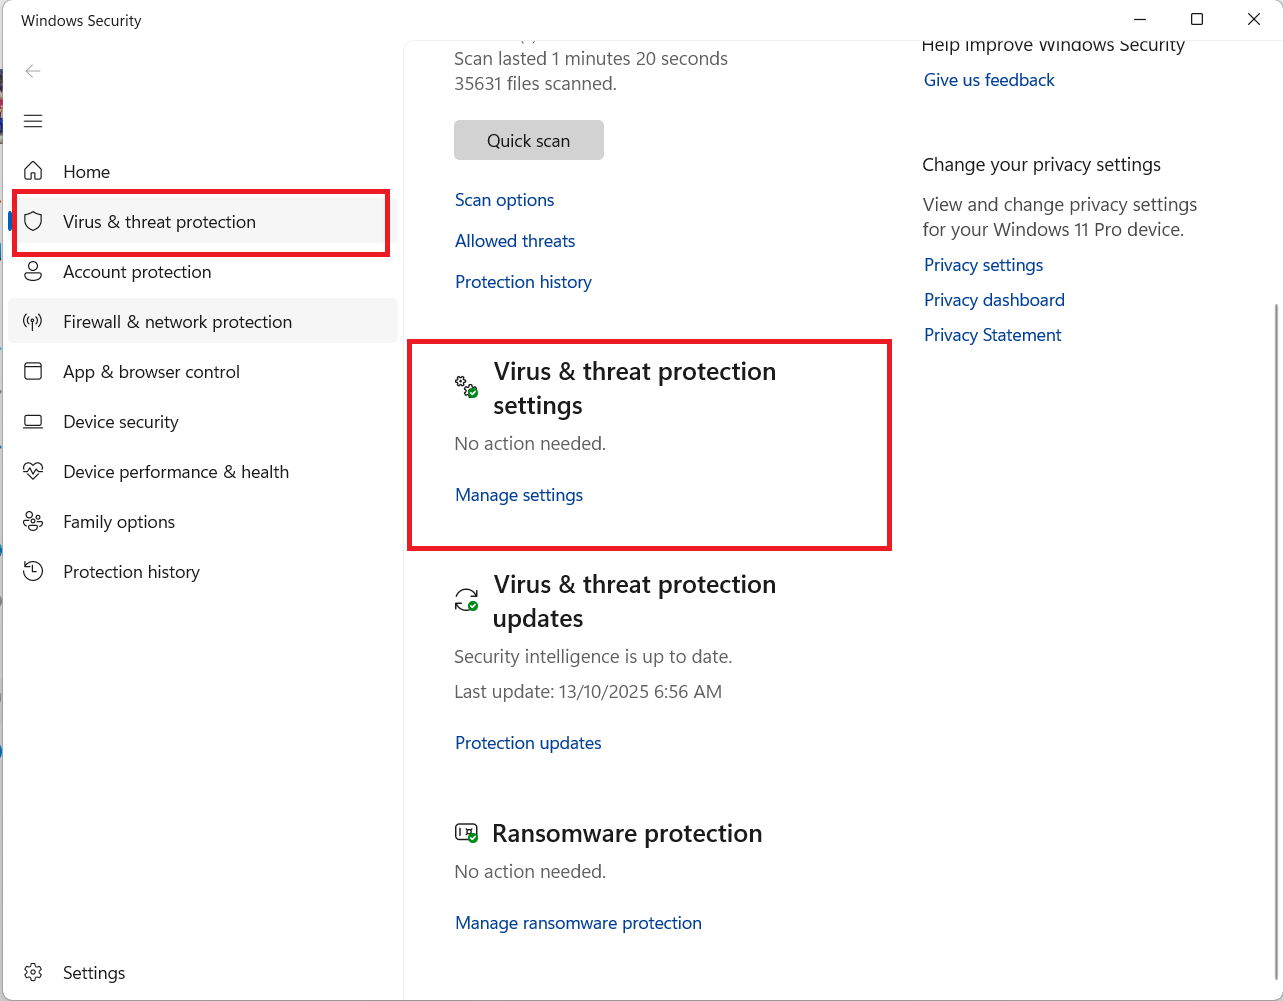
Task: Click the Protection updates link
Action: 528,743
